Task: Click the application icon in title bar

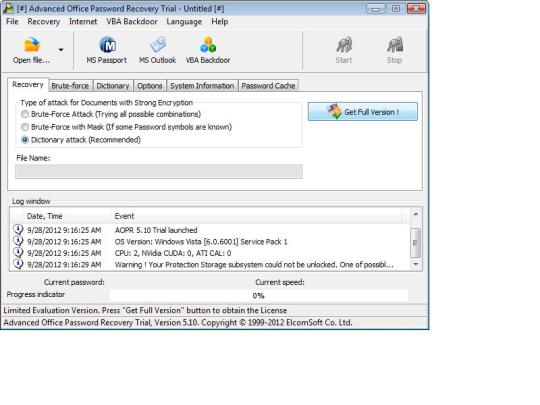Action: pos(8,8)
